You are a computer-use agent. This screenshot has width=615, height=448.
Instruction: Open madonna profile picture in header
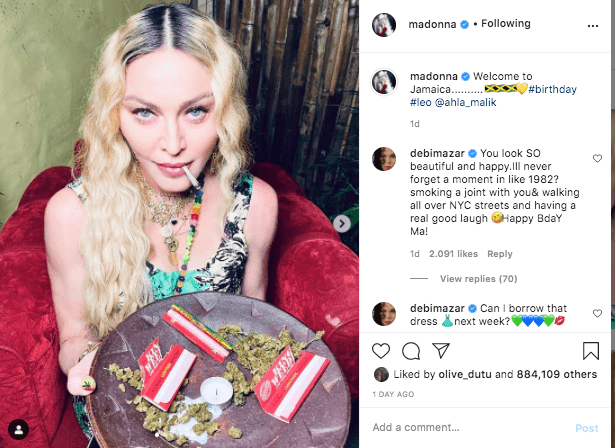[x=384, y=25]
